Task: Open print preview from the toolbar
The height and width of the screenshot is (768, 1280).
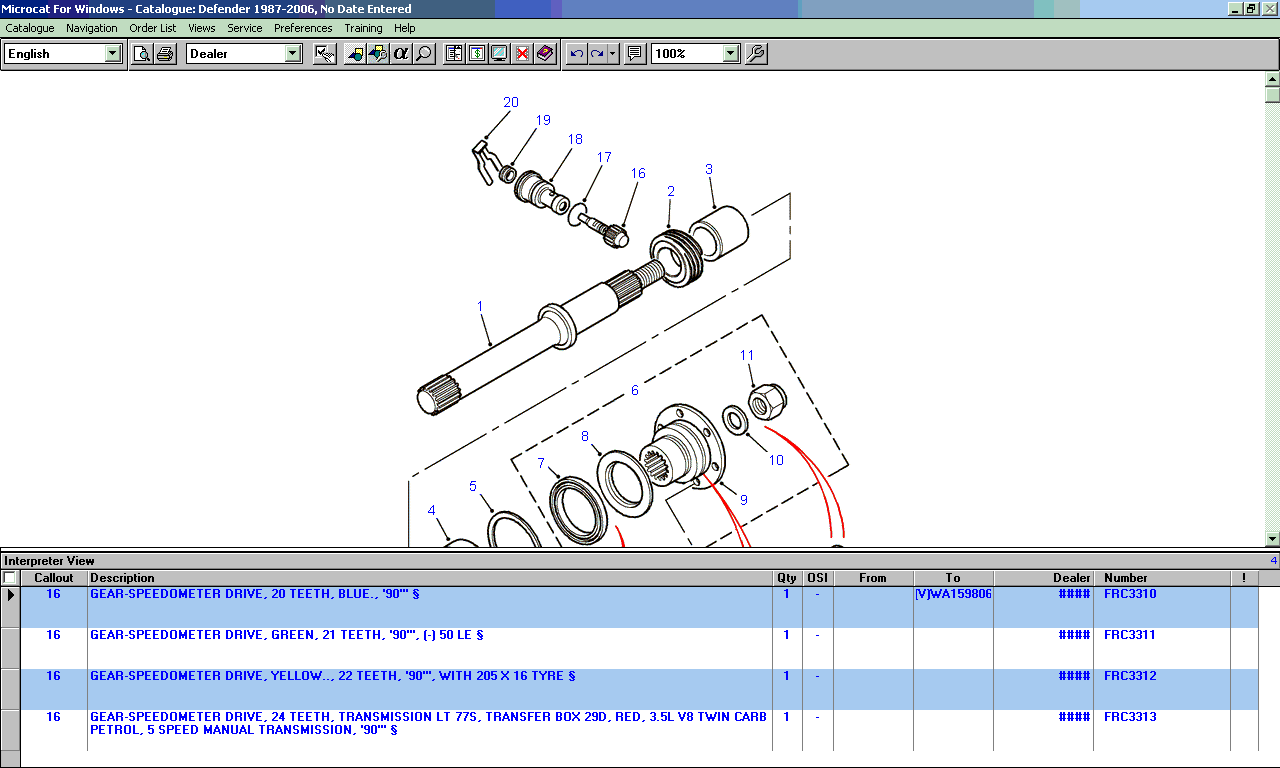Action: pos(142,54)
